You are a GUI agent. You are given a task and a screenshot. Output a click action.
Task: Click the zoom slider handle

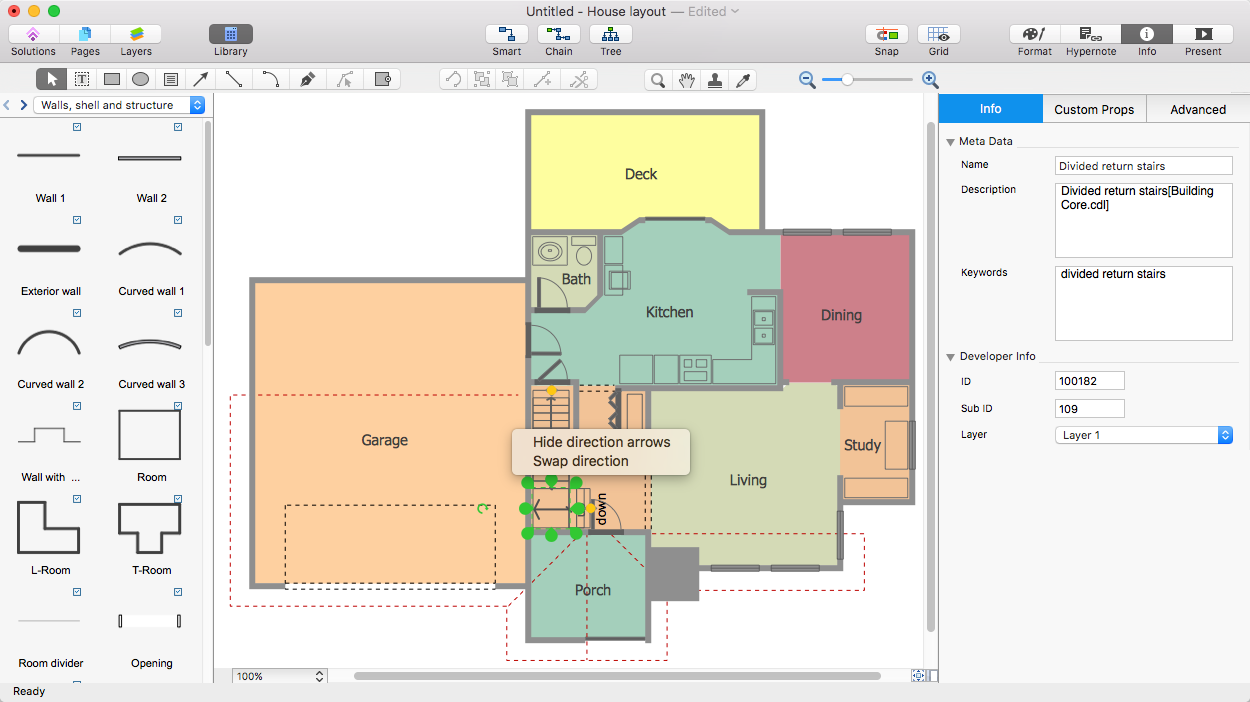point(847,80)
